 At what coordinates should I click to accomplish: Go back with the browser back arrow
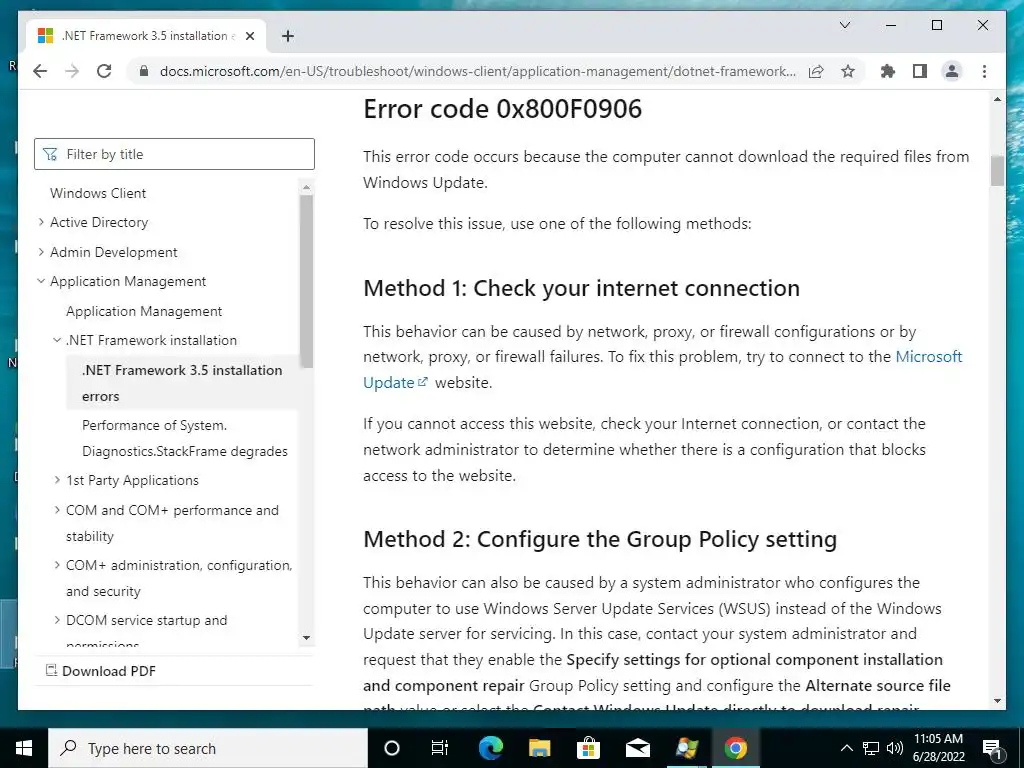tap(40, 71)
